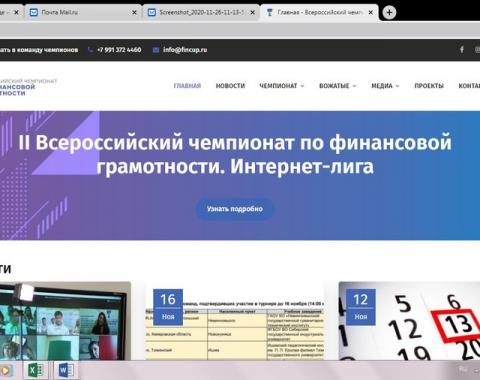Viewport: 480px width, 380px height.
Task: Click the 12 Ноя date badge
Action: coord(361,307)
